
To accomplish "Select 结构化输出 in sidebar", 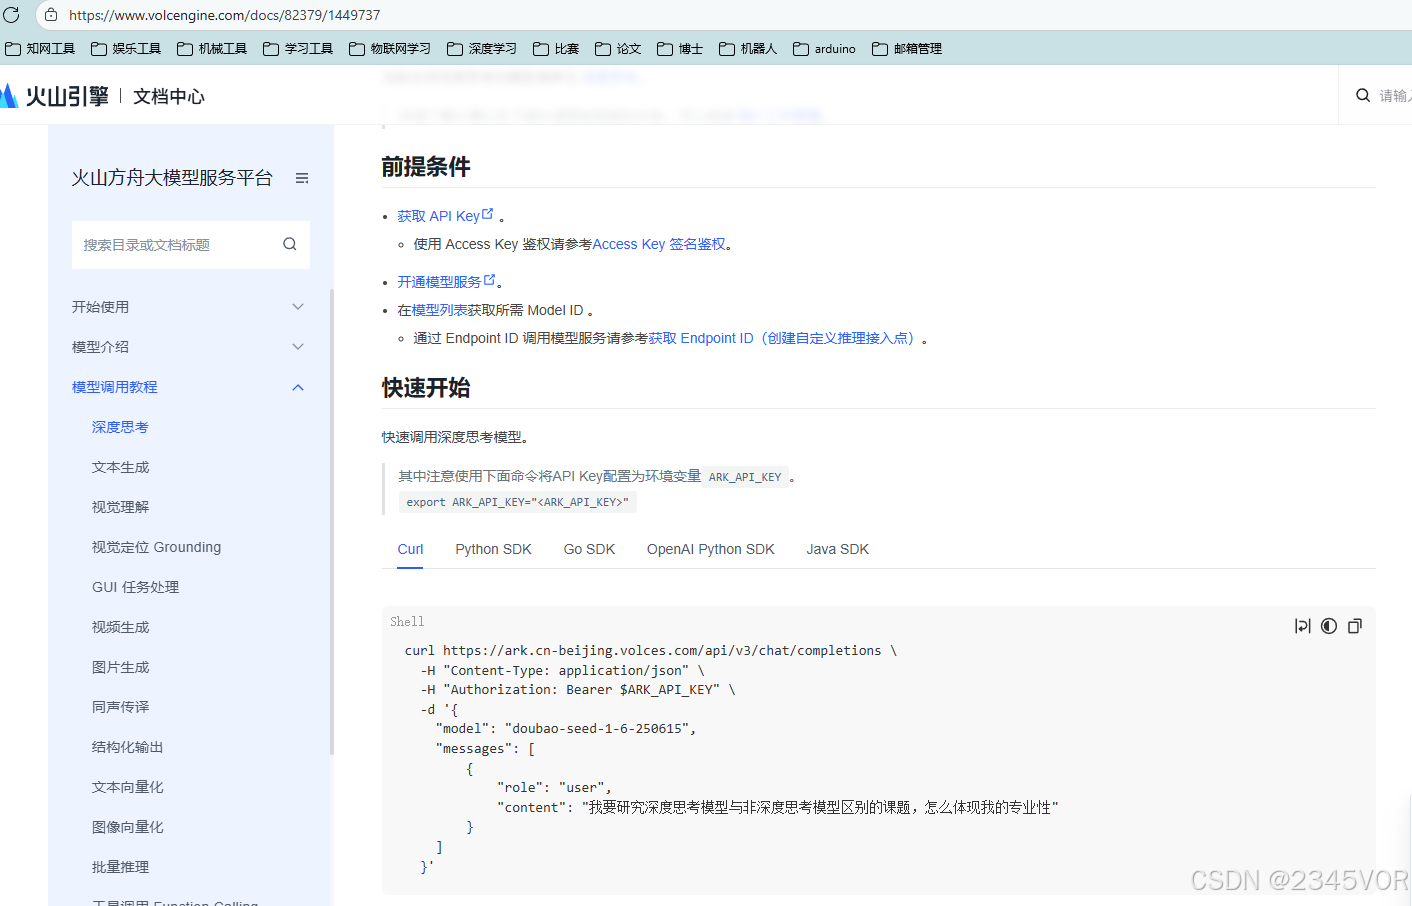I will pos(127,747).
